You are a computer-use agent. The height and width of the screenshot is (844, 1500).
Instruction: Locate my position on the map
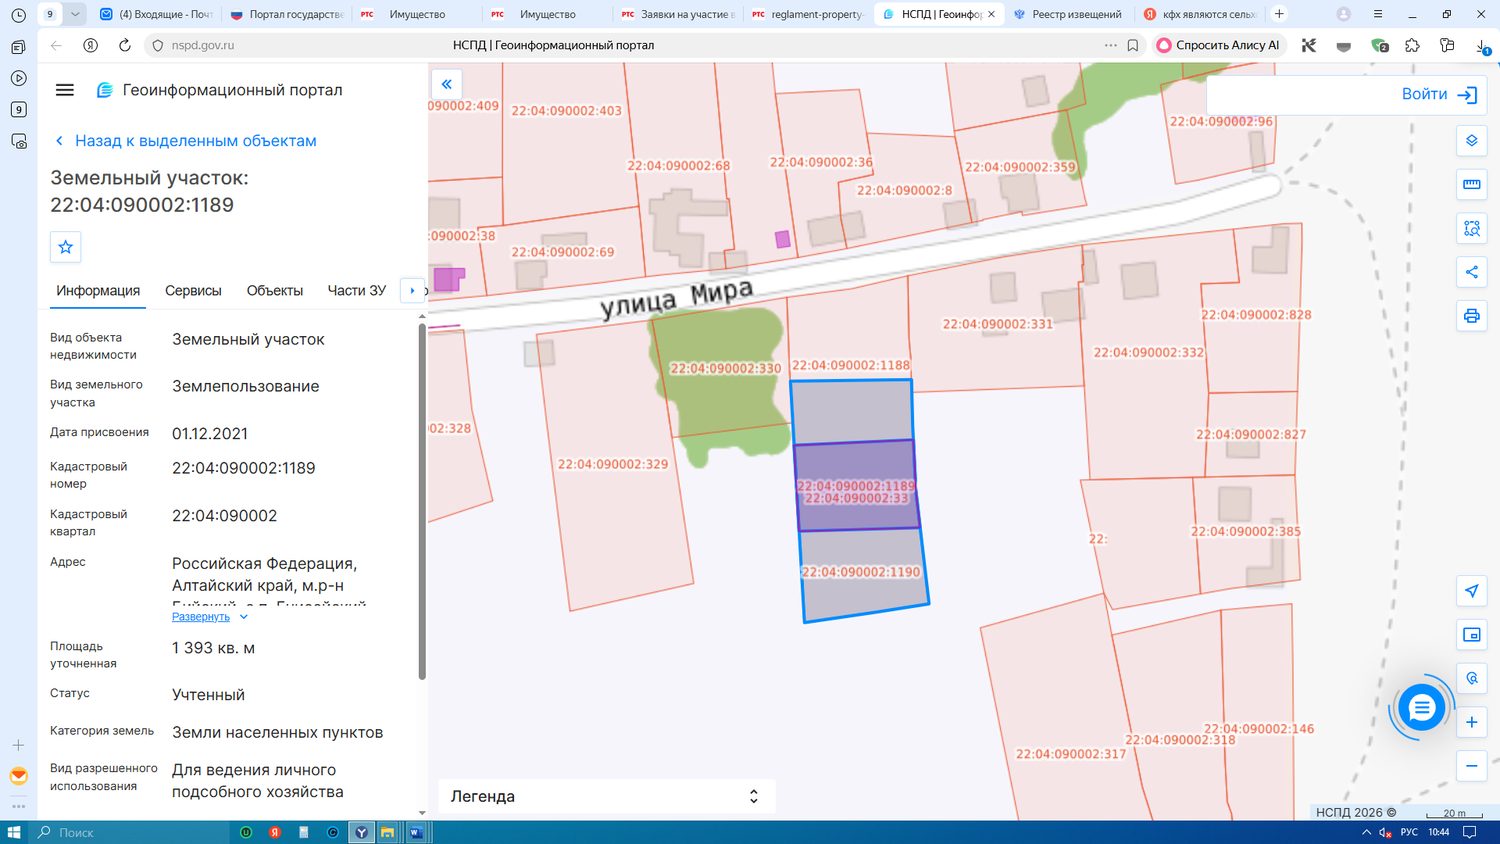tap(1472, 591)
